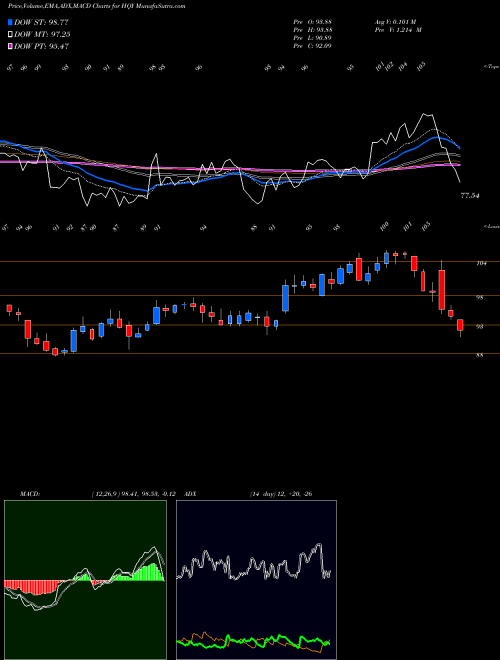Click the 'Pre L: 90.89' low value

[x=312, y=38]
